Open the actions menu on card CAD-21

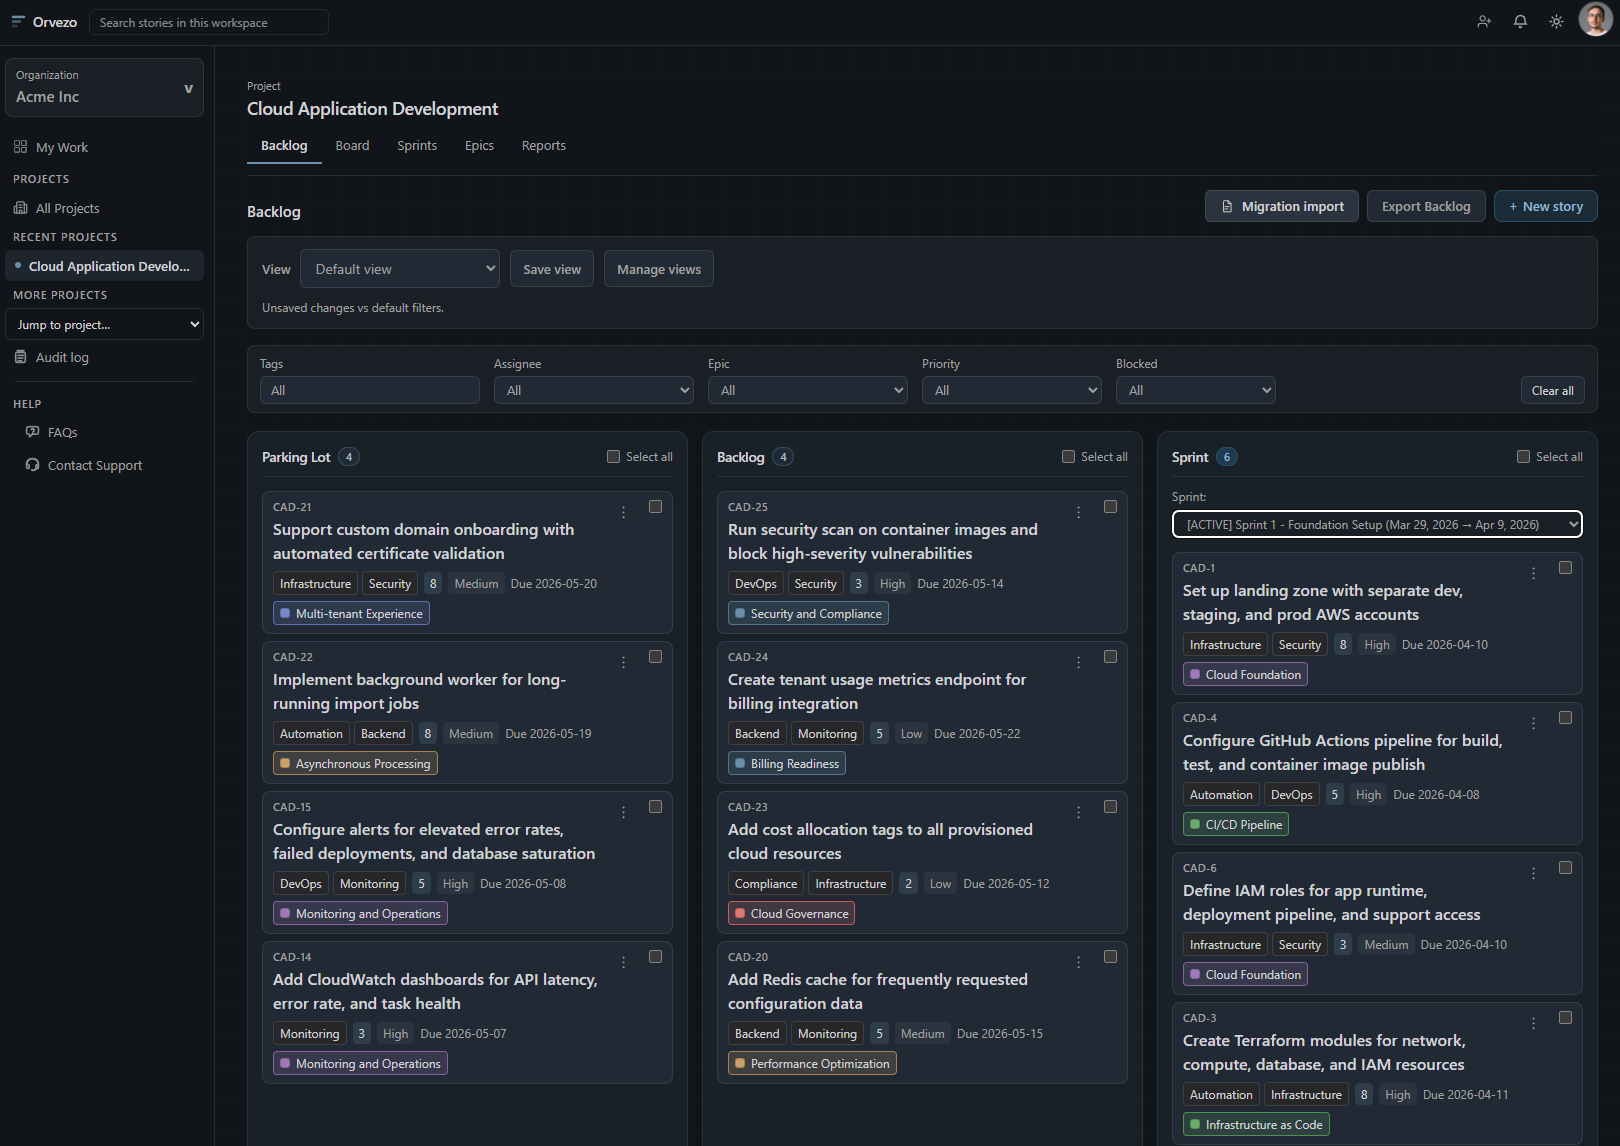[x=624, y=511]
